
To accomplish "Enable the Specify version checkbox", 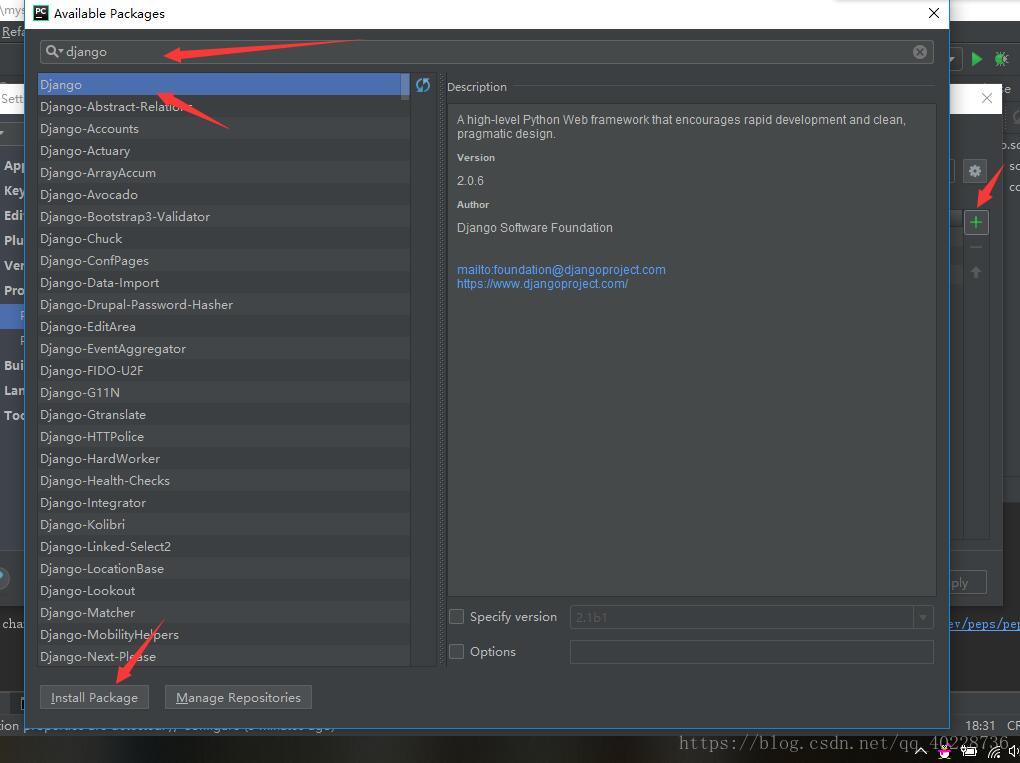I will [457, 617].
